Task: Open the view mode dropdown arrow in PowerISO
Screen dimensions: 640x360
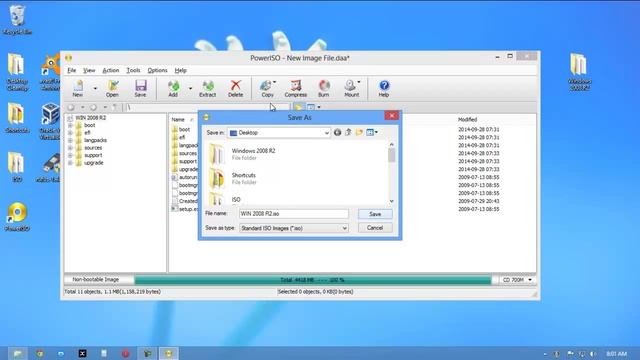Action: click(319, 107)
